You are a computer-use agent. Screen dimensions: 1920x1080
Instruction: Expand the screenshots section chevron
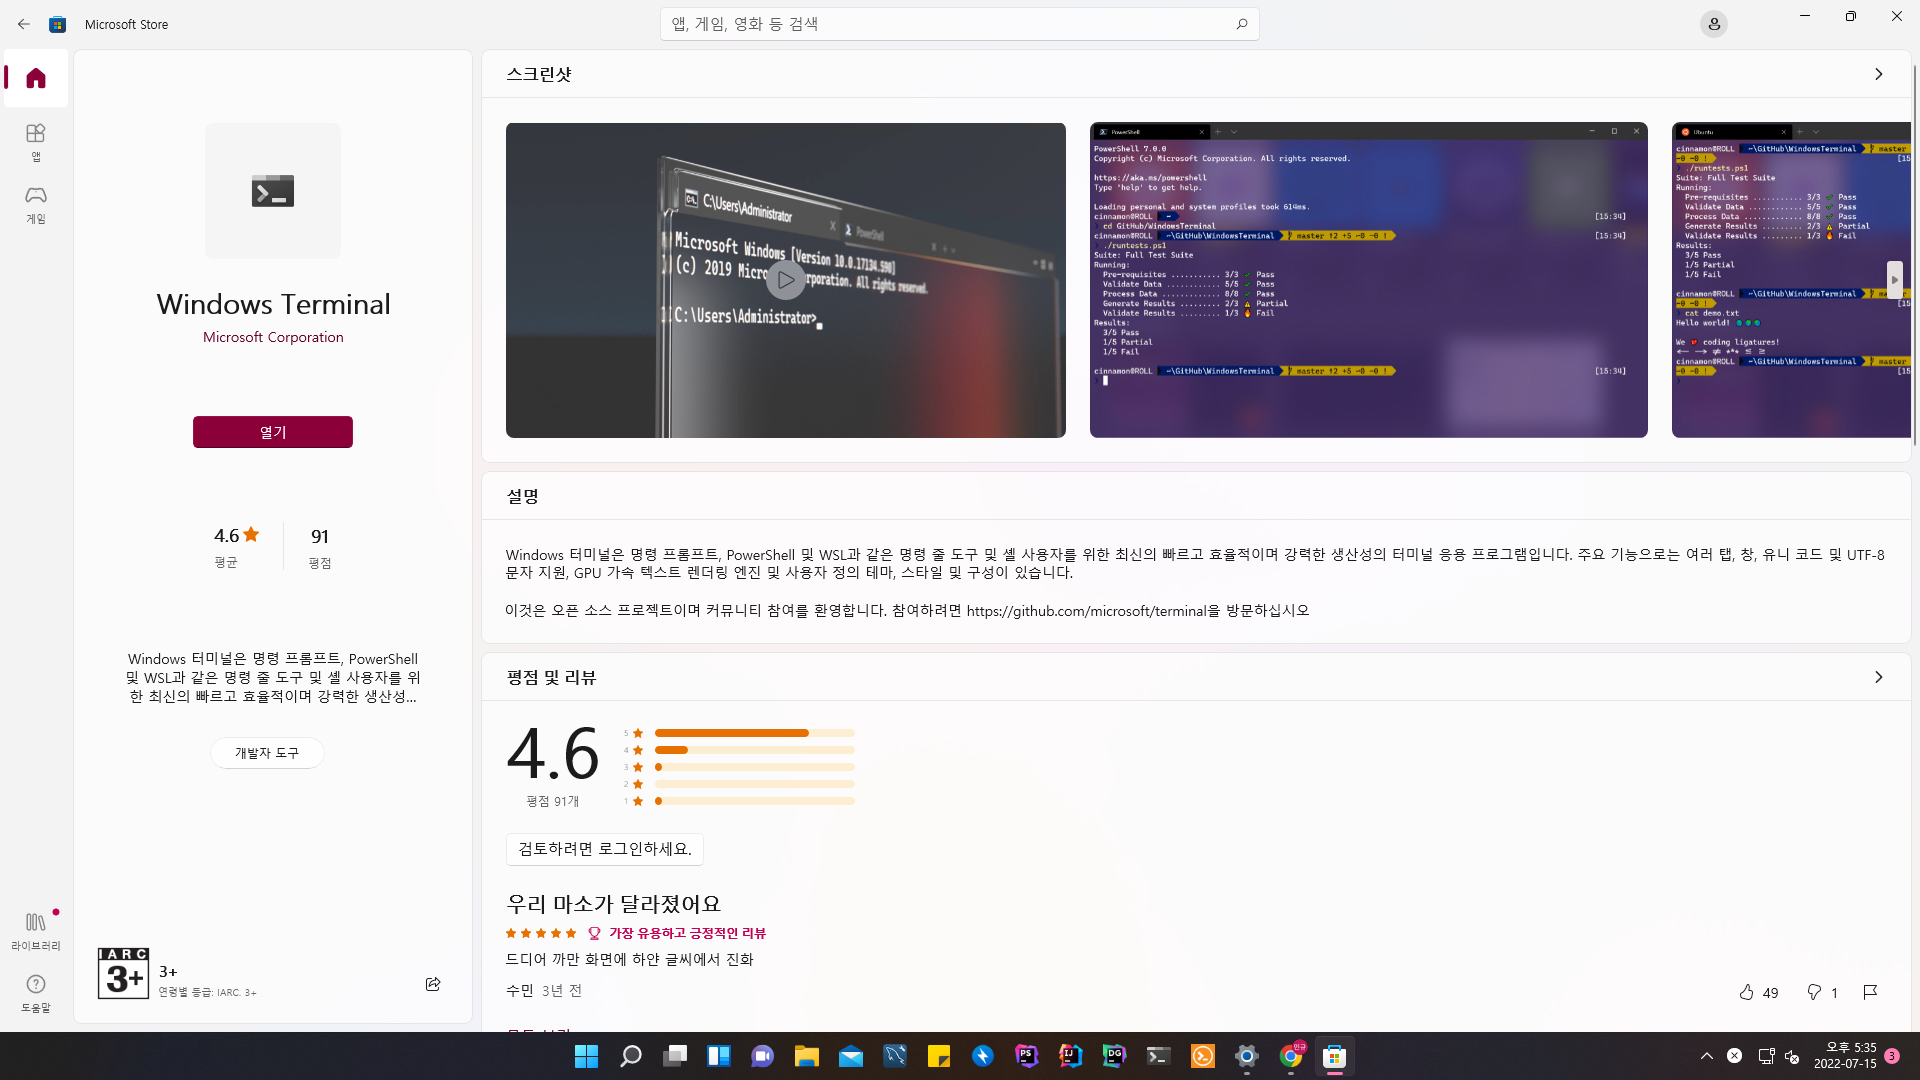[x=1878, y=74]
